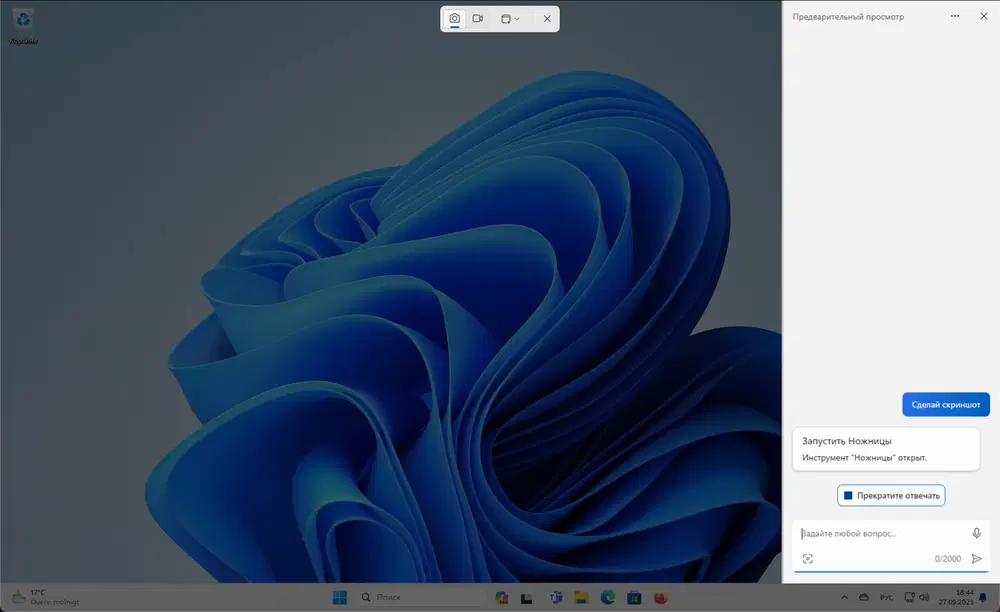The image size is (1000, 612).
Task: Click the "Предварительный просмотр" panel title
Action: click(848, 17)
